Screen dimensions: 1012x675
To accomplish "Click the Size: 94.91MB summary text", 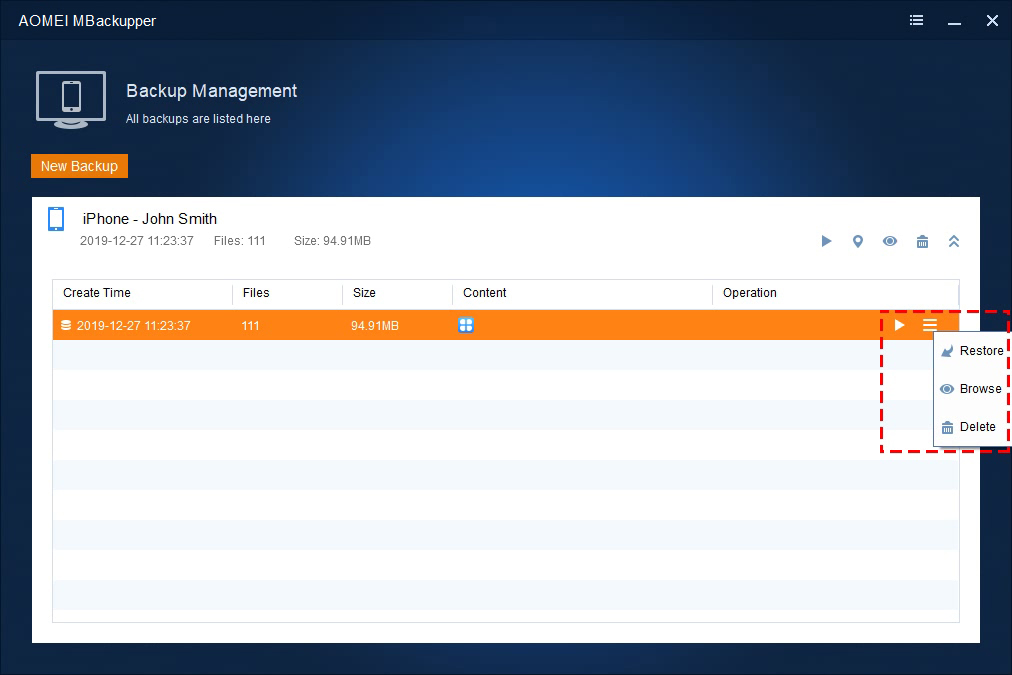I will point(332,241).
